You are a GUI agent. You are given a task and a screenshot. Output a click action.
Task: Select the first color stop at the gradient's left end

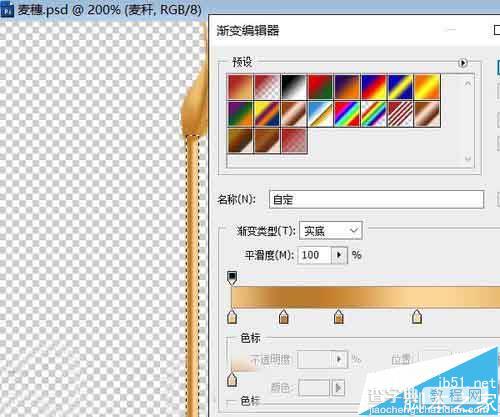point(232,317)
